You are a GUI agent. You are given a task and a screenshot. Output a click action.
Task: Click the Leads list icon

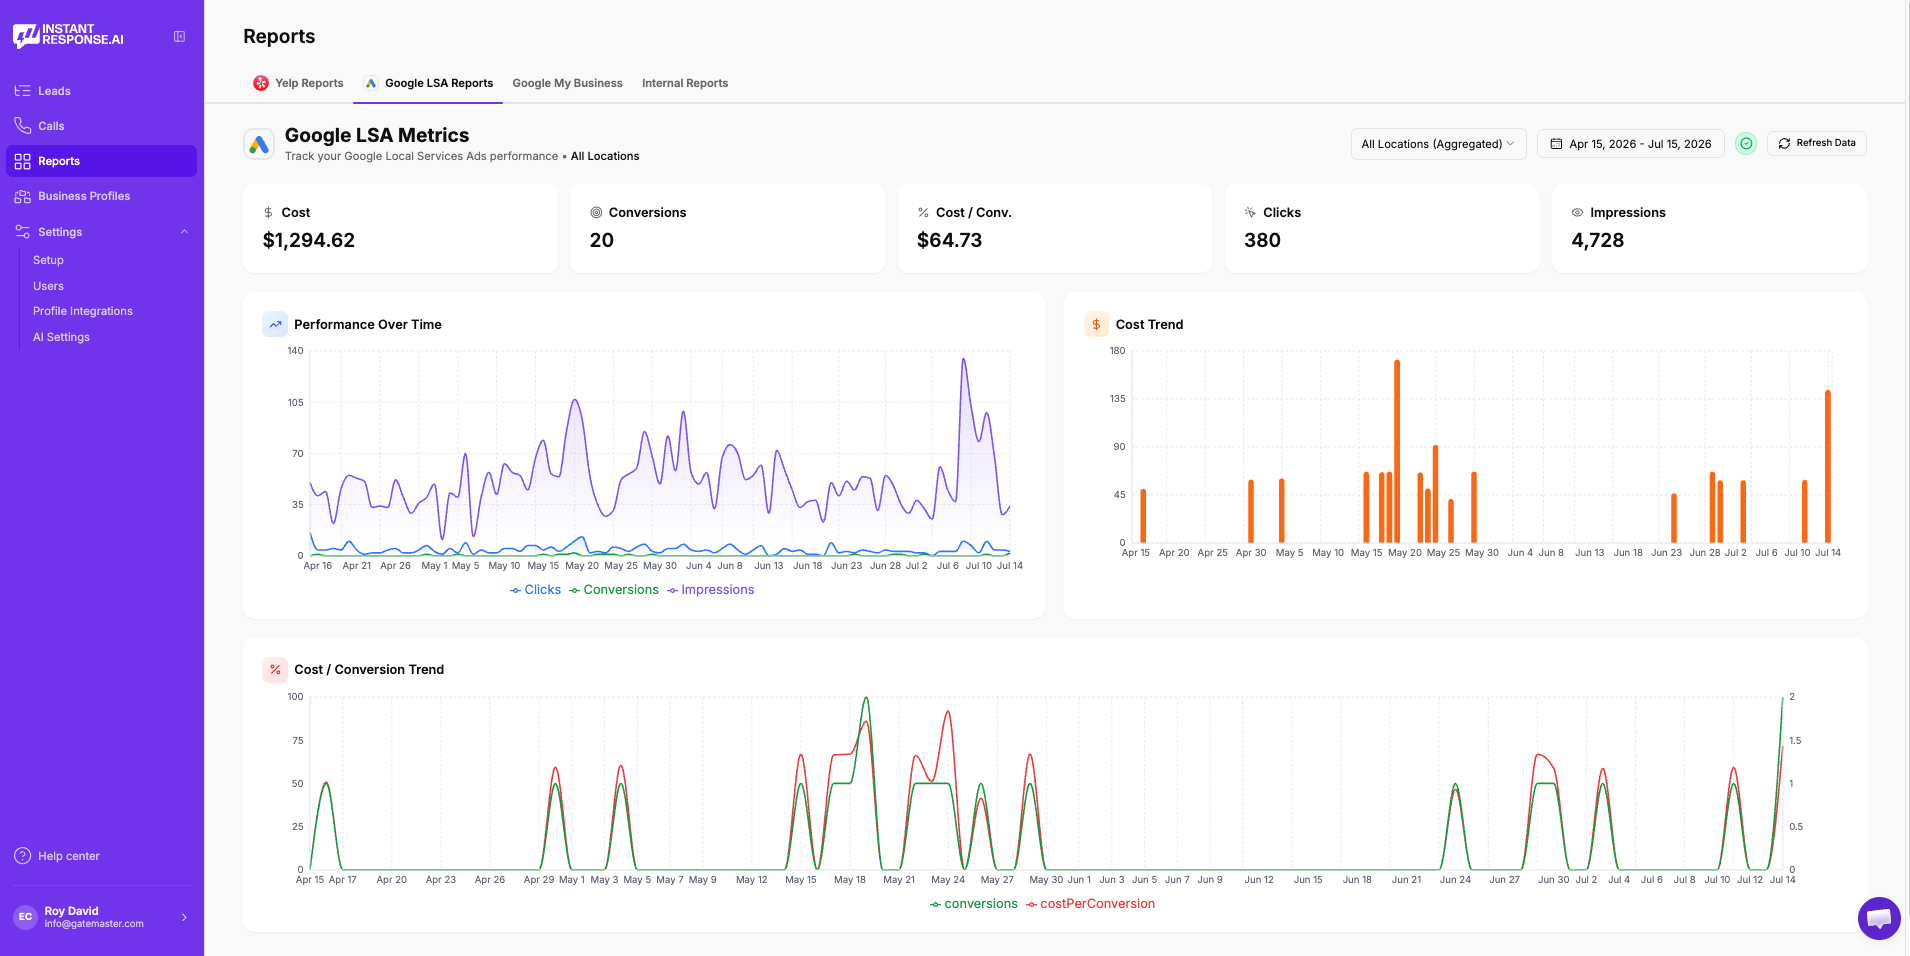point(22,91)
